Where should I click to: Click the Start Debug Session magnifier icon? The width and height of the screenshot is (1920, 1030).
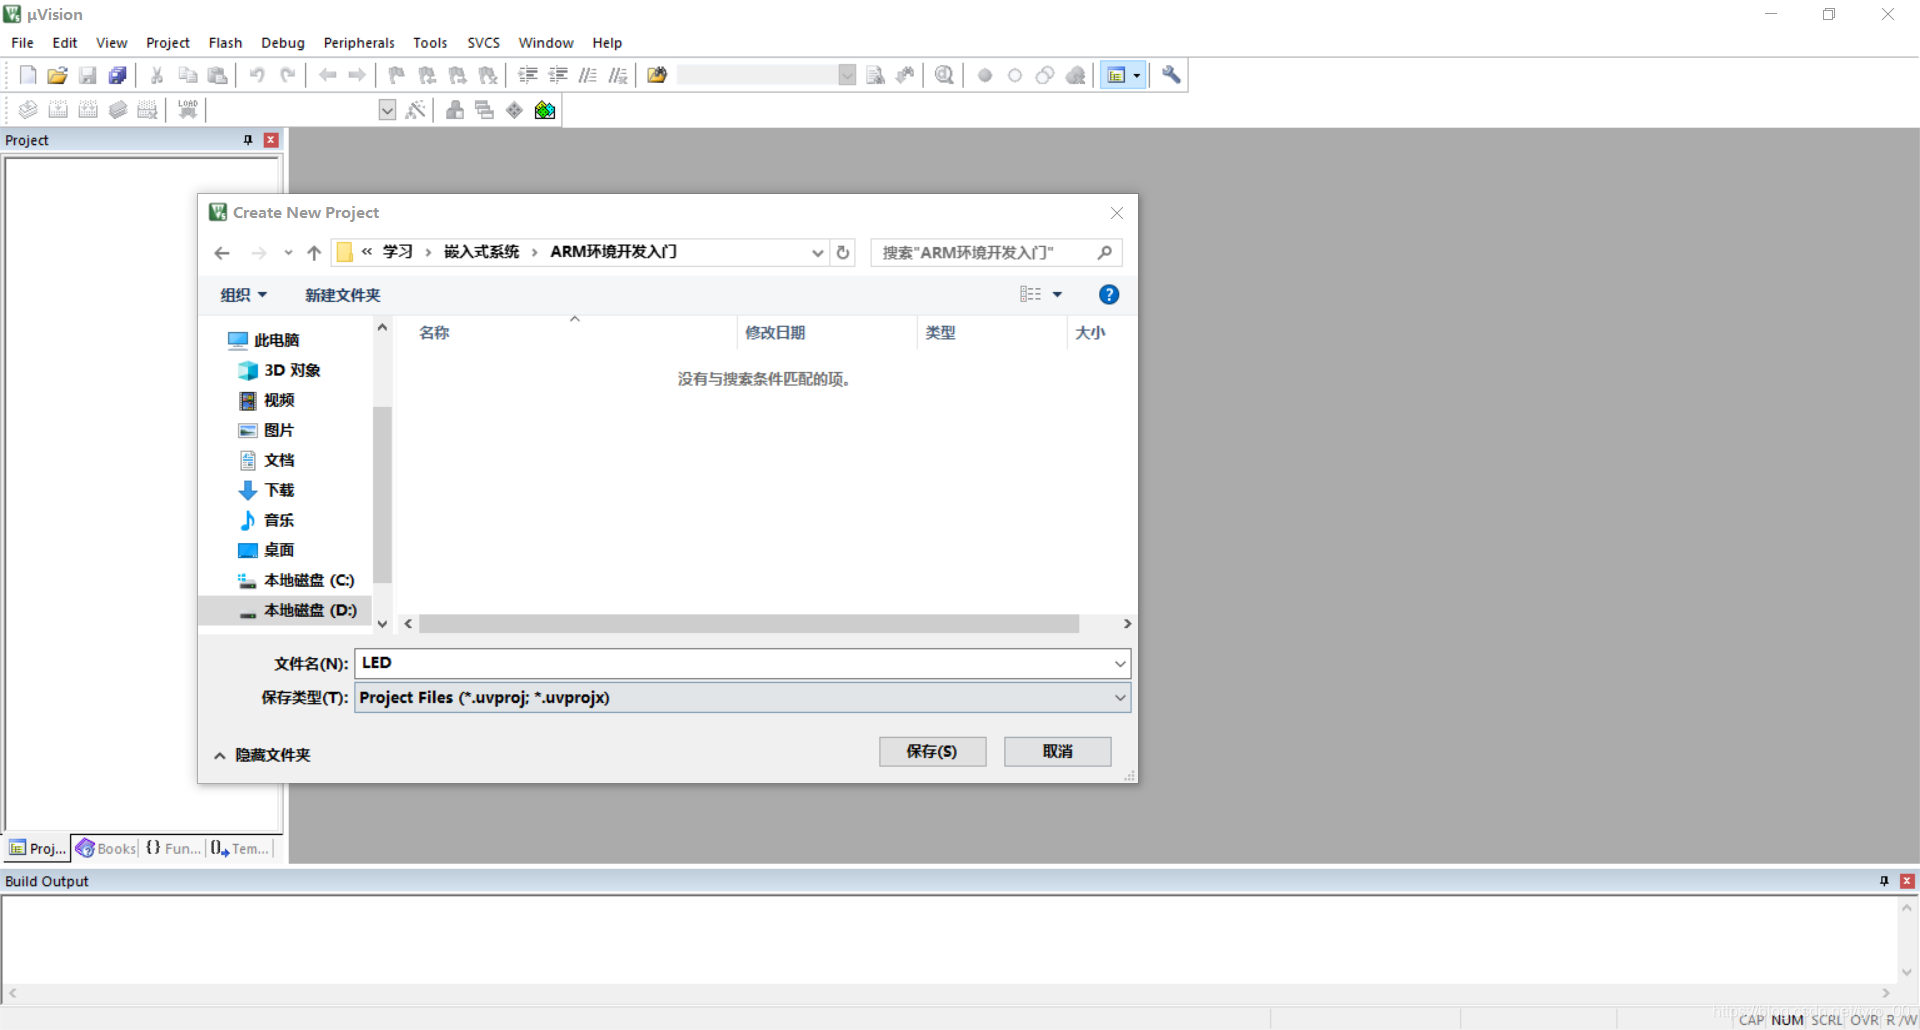(x=944, y=75)
